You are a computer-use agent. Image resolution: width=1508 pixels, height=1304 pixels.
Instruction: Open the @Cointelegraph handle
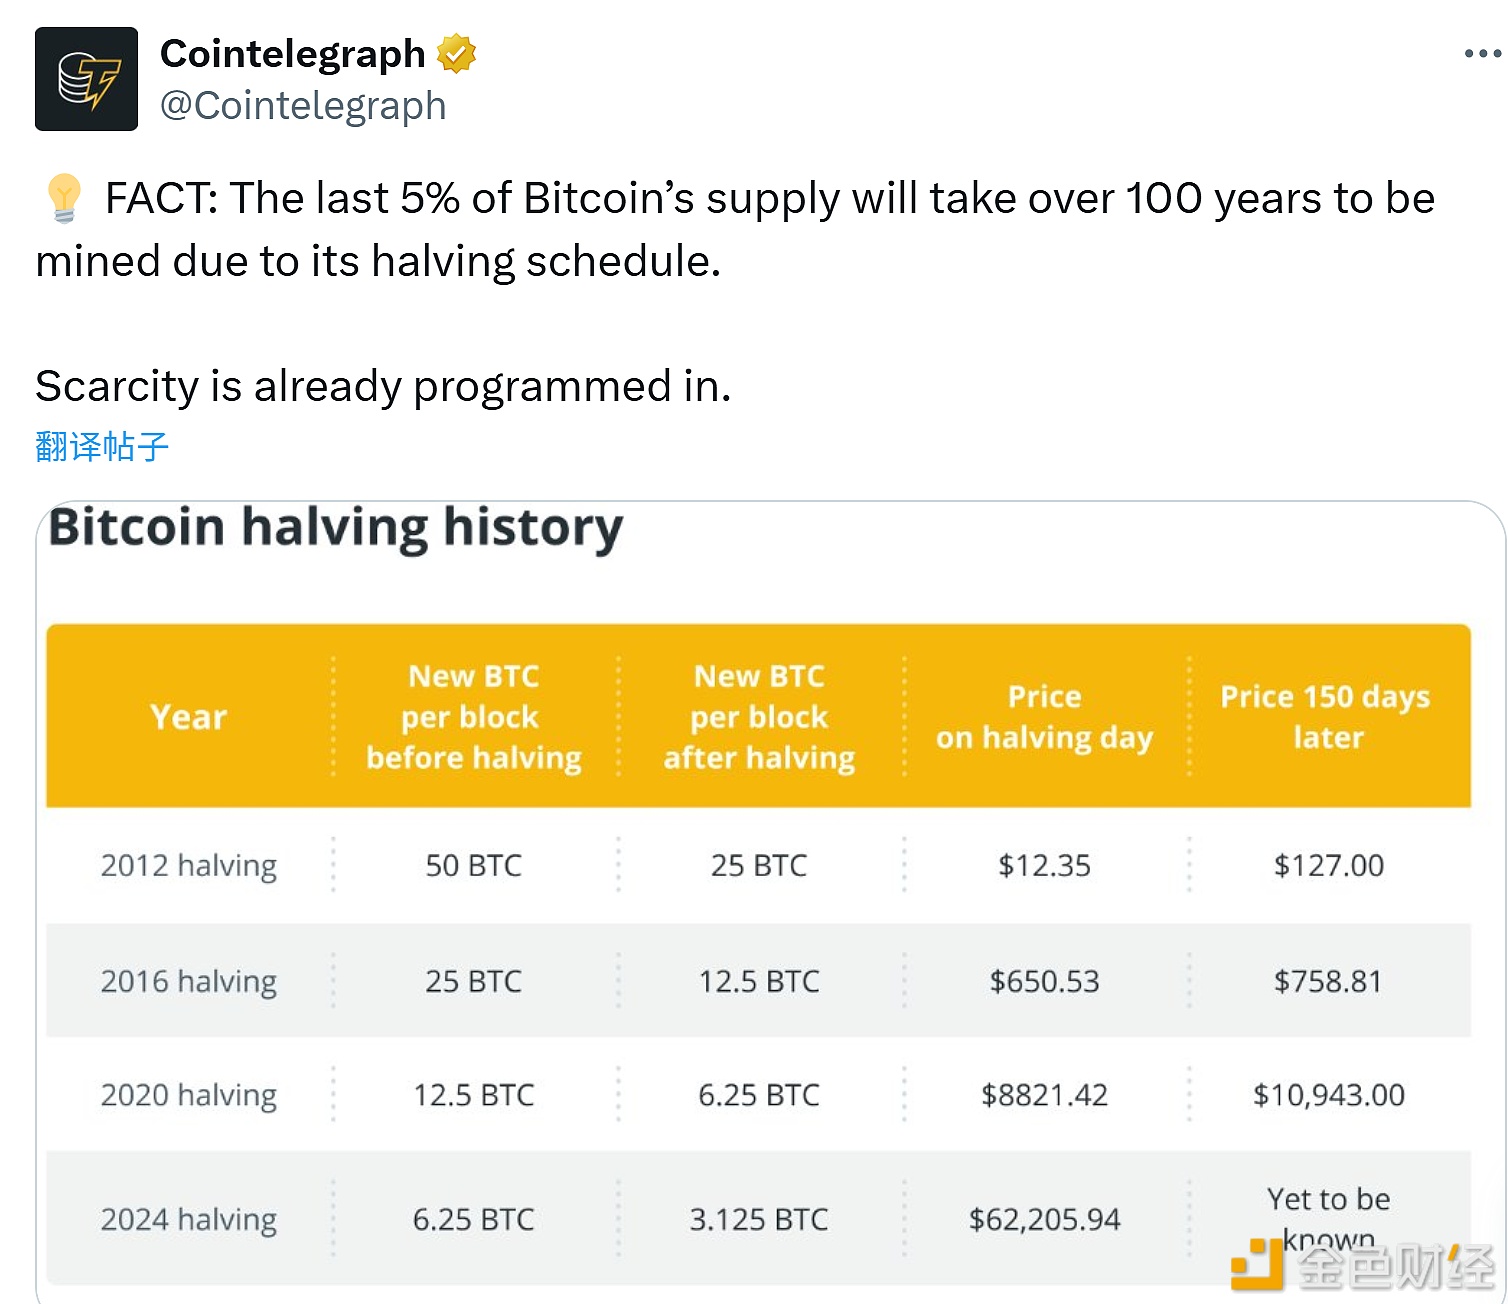(302, 105)
